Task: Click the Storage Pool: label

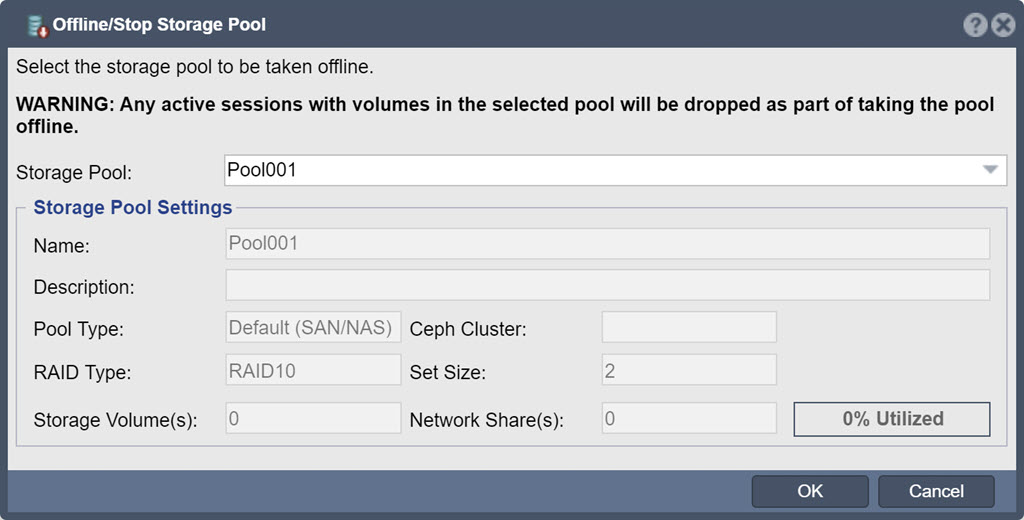Action: coord(74,172)
